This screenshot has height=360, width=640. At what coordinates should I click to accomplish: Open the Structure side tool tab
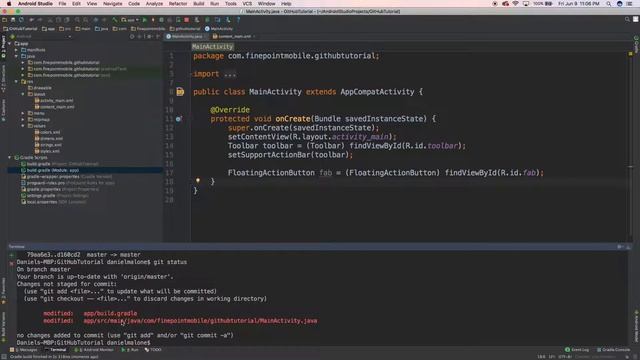pyautogui.click(x=3, y=78)
